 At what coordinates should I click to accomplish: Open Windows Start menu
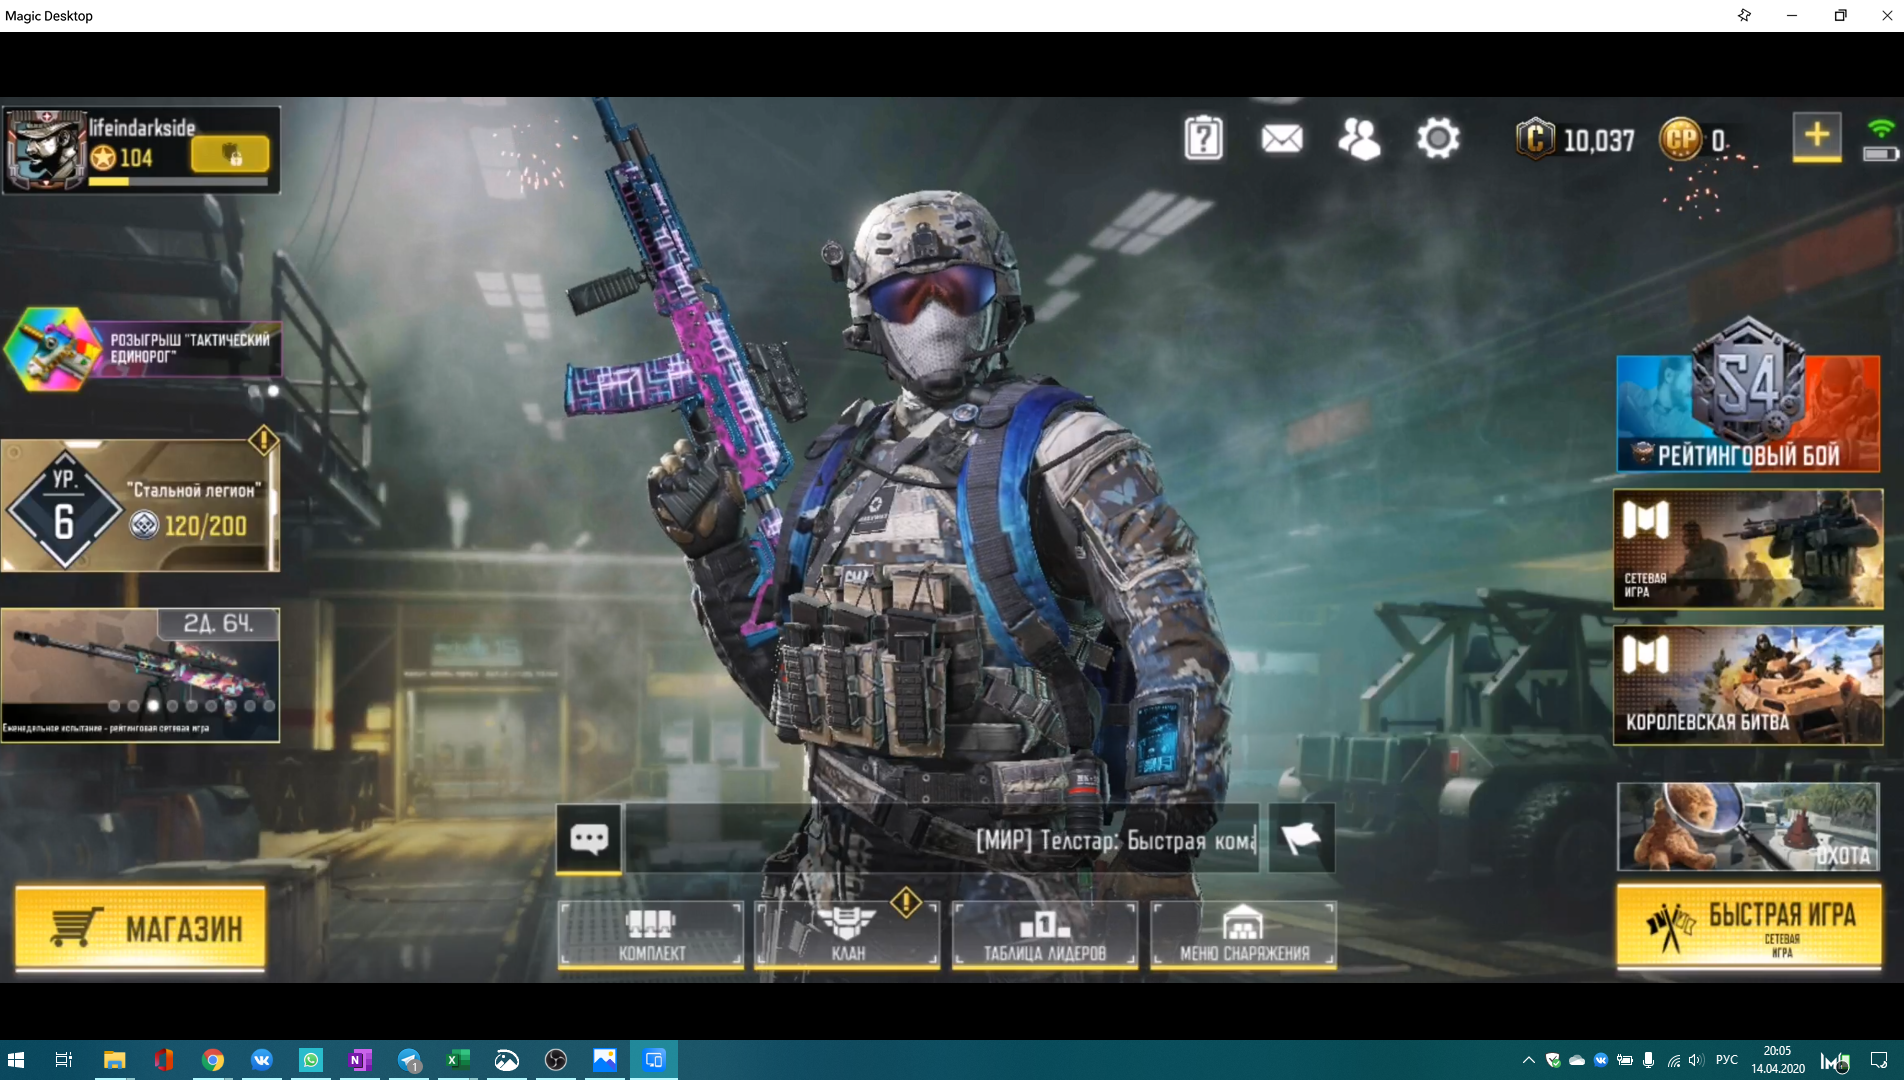(x=16, y=1060)
